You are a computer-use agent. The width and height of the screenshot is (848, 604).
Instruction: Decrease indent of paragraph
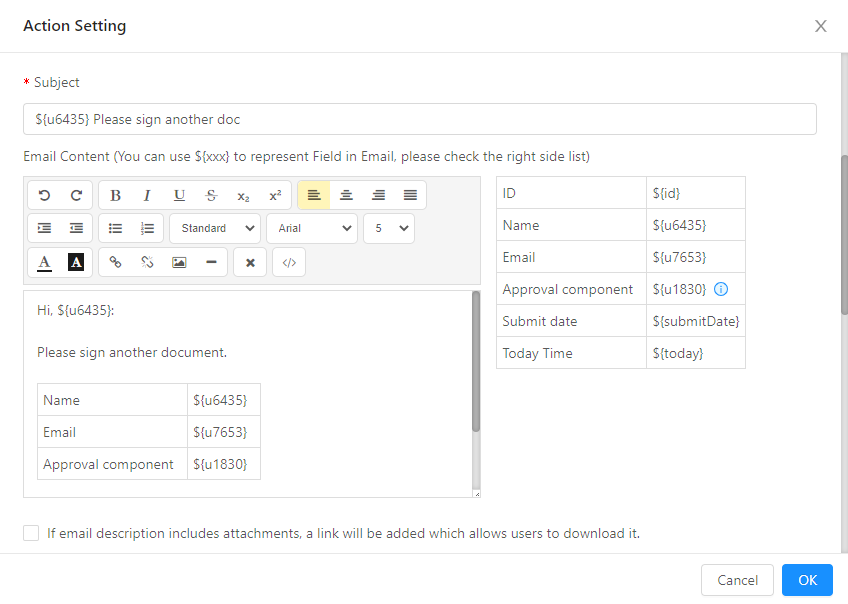click(76, 228)
